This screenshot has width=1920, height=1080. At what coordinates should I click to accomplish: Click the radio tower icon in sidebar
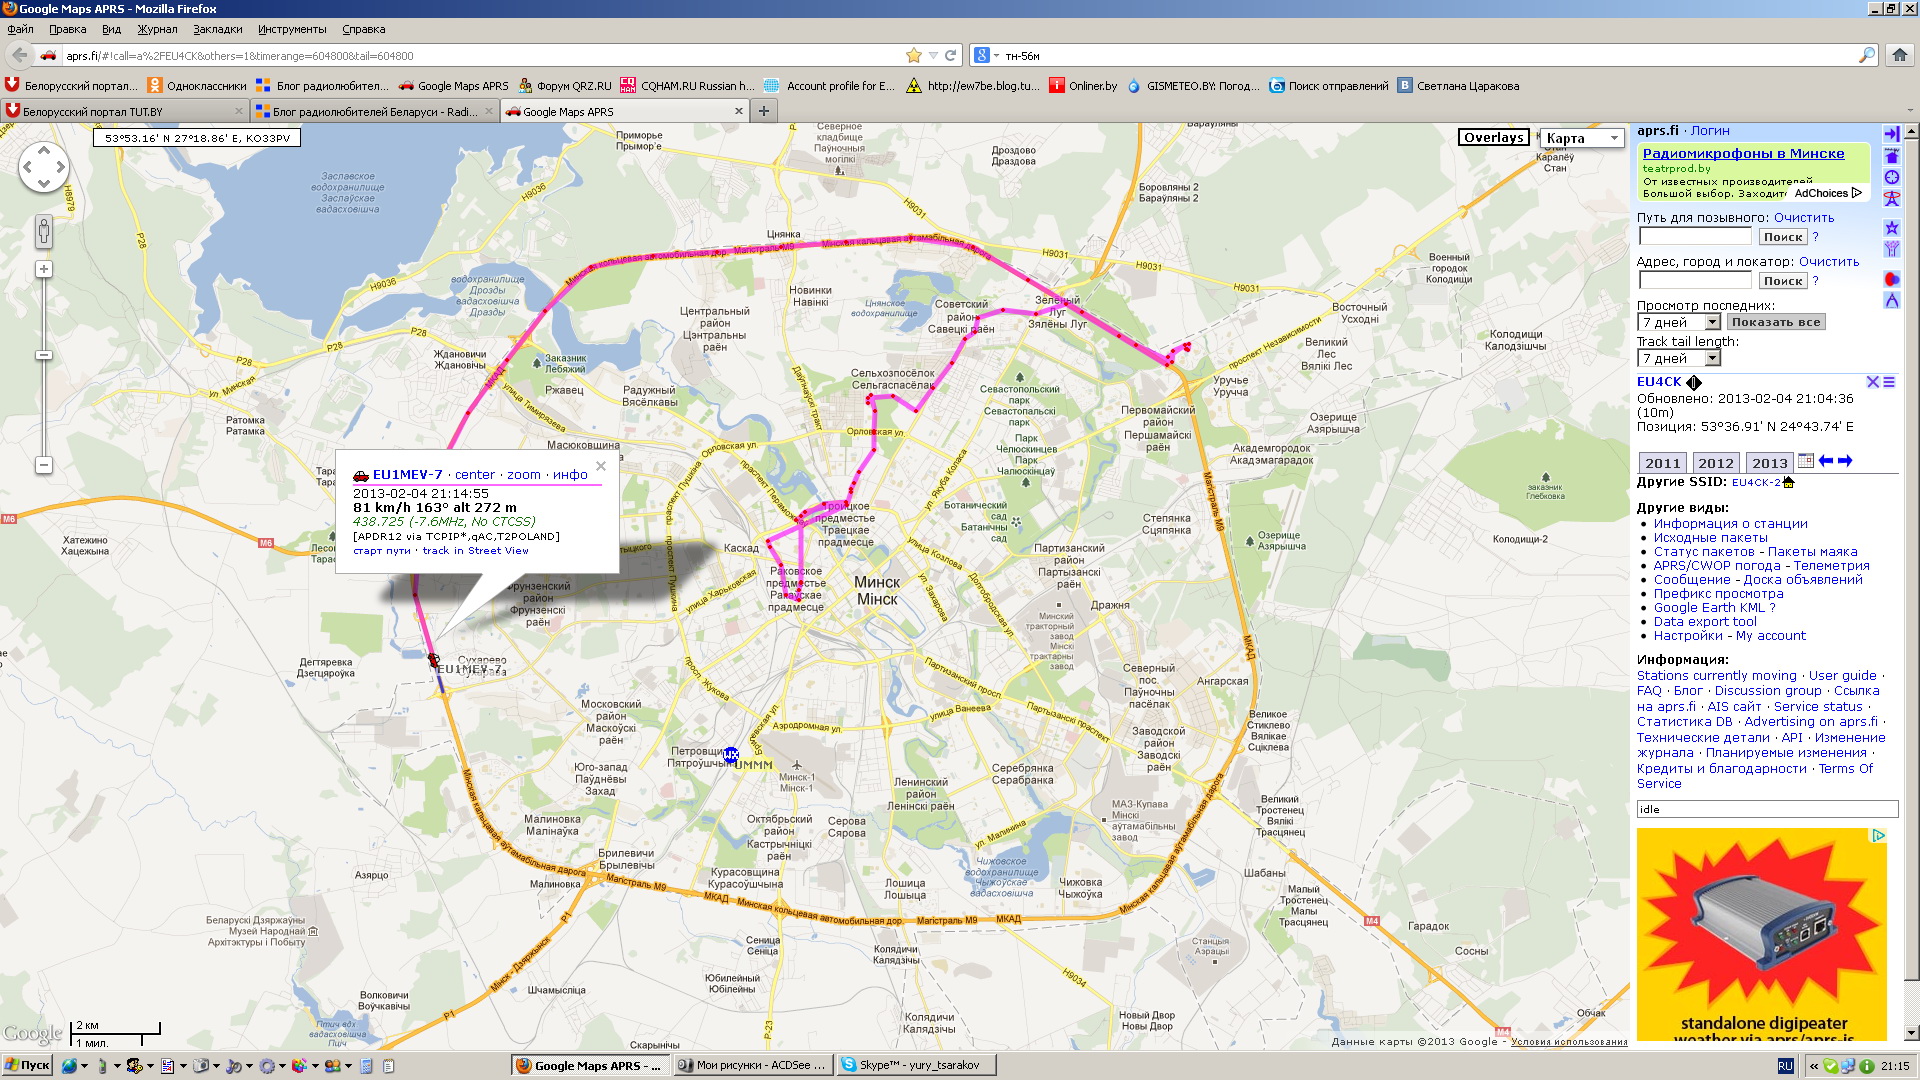click(1891, 199)
